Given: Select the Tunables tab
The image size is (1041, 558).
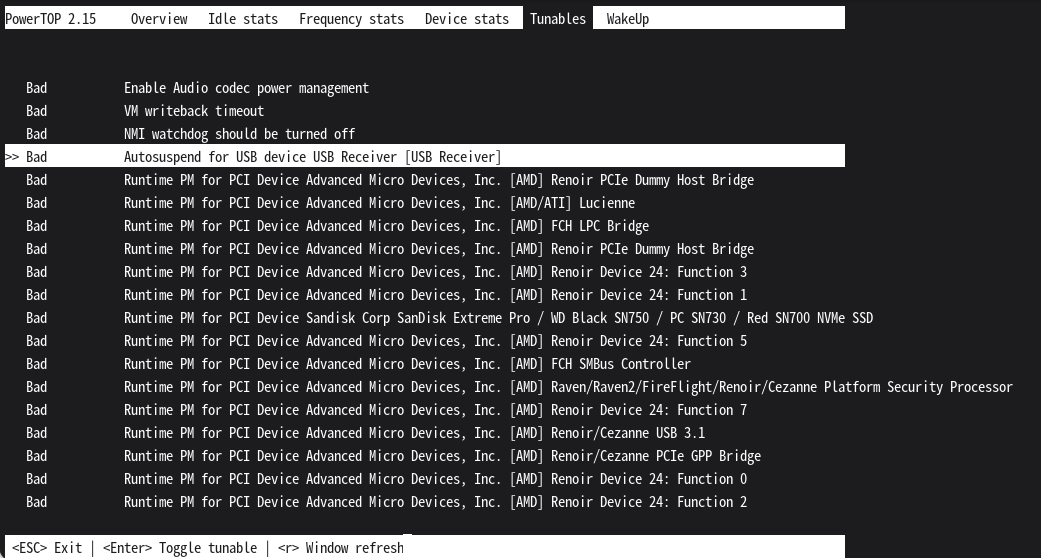Looking at the screenshot, I should click(558, 18).
